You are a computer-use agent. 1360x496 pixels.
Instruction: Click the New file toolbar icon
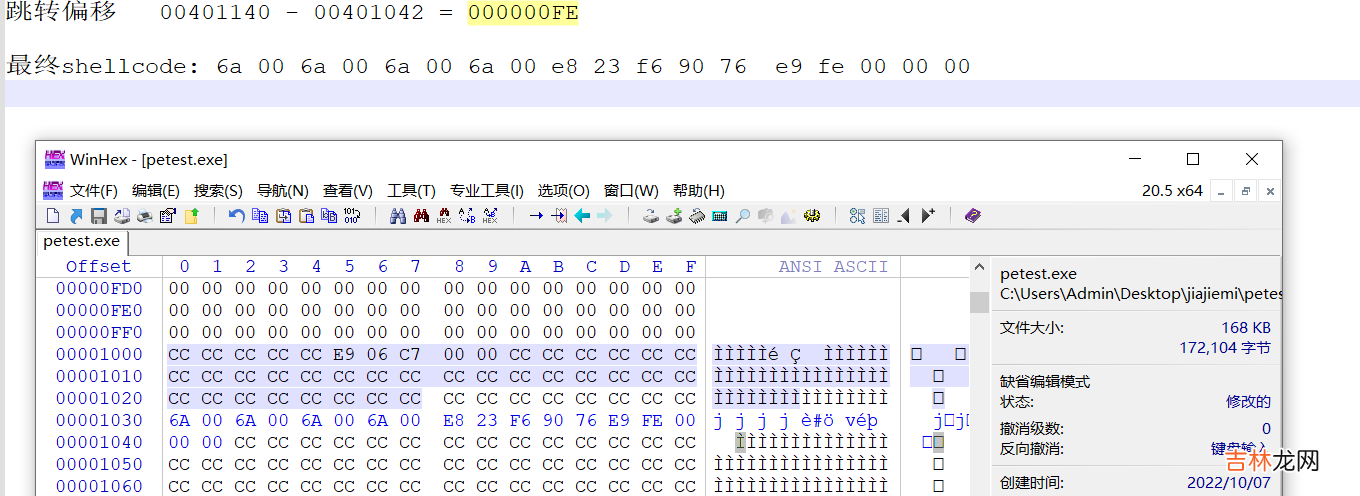click(54, 216)
